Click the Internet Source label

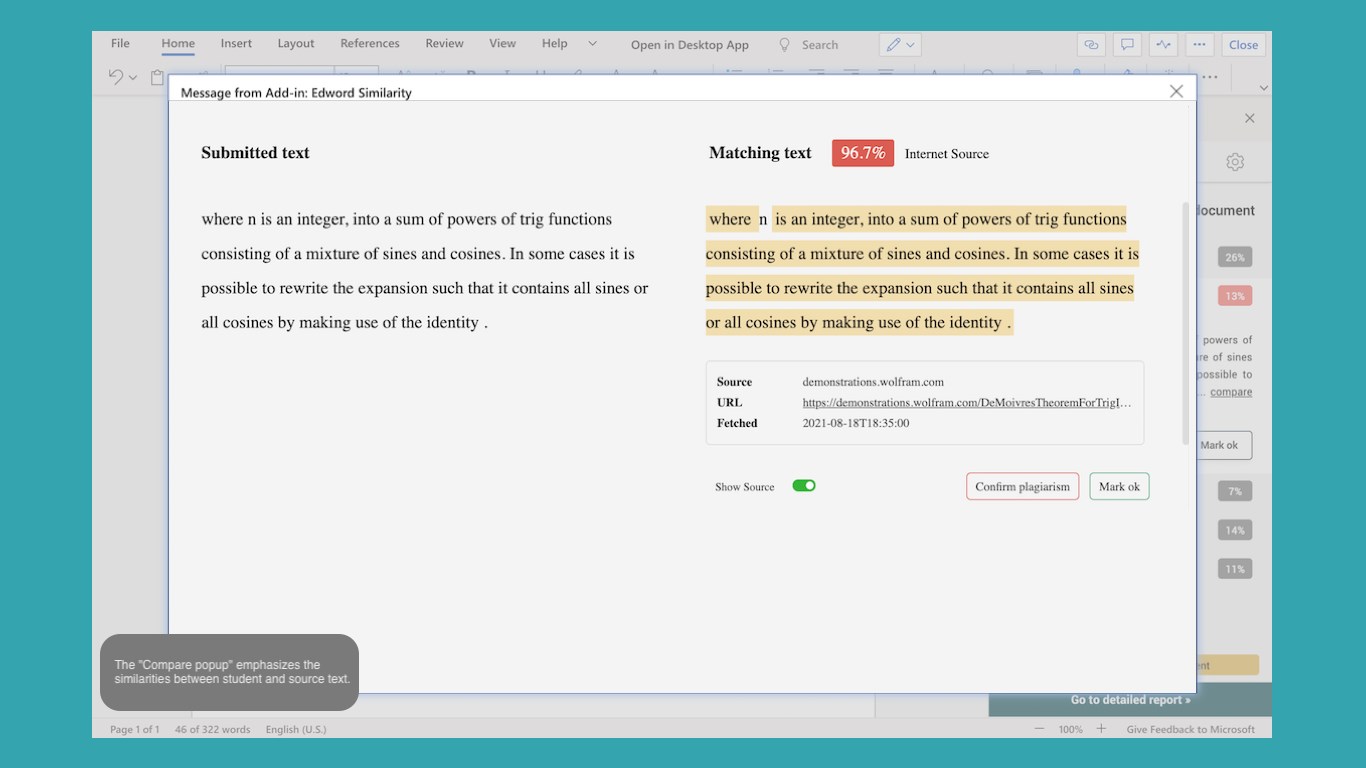point(947,154)
